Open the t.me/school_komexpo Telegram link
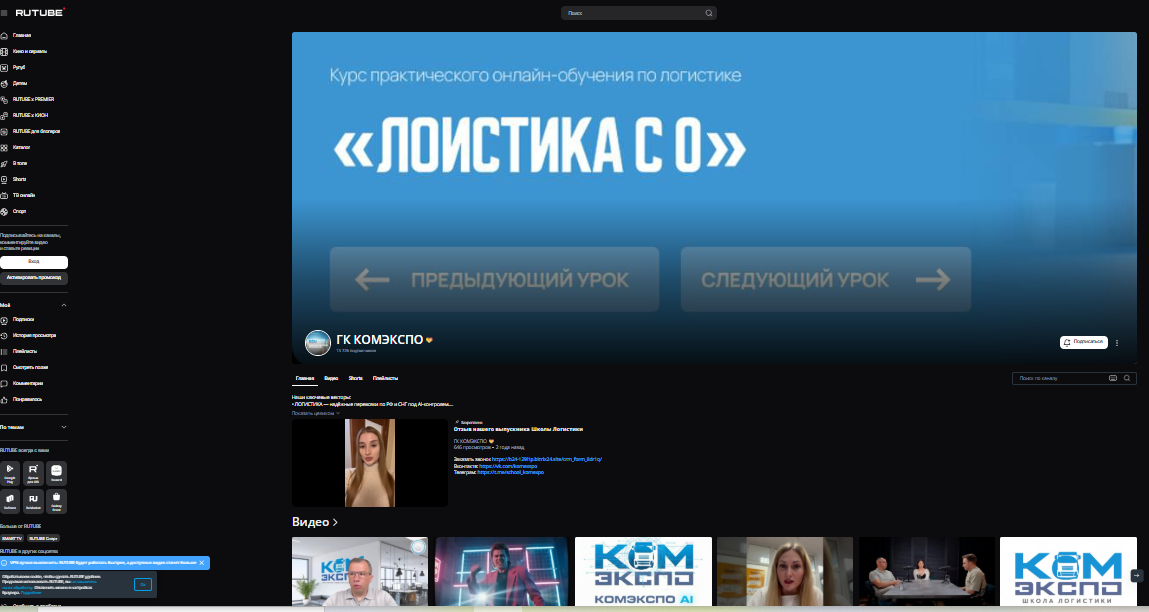This screenshot has width=1149, height=612. pos(511,473)
